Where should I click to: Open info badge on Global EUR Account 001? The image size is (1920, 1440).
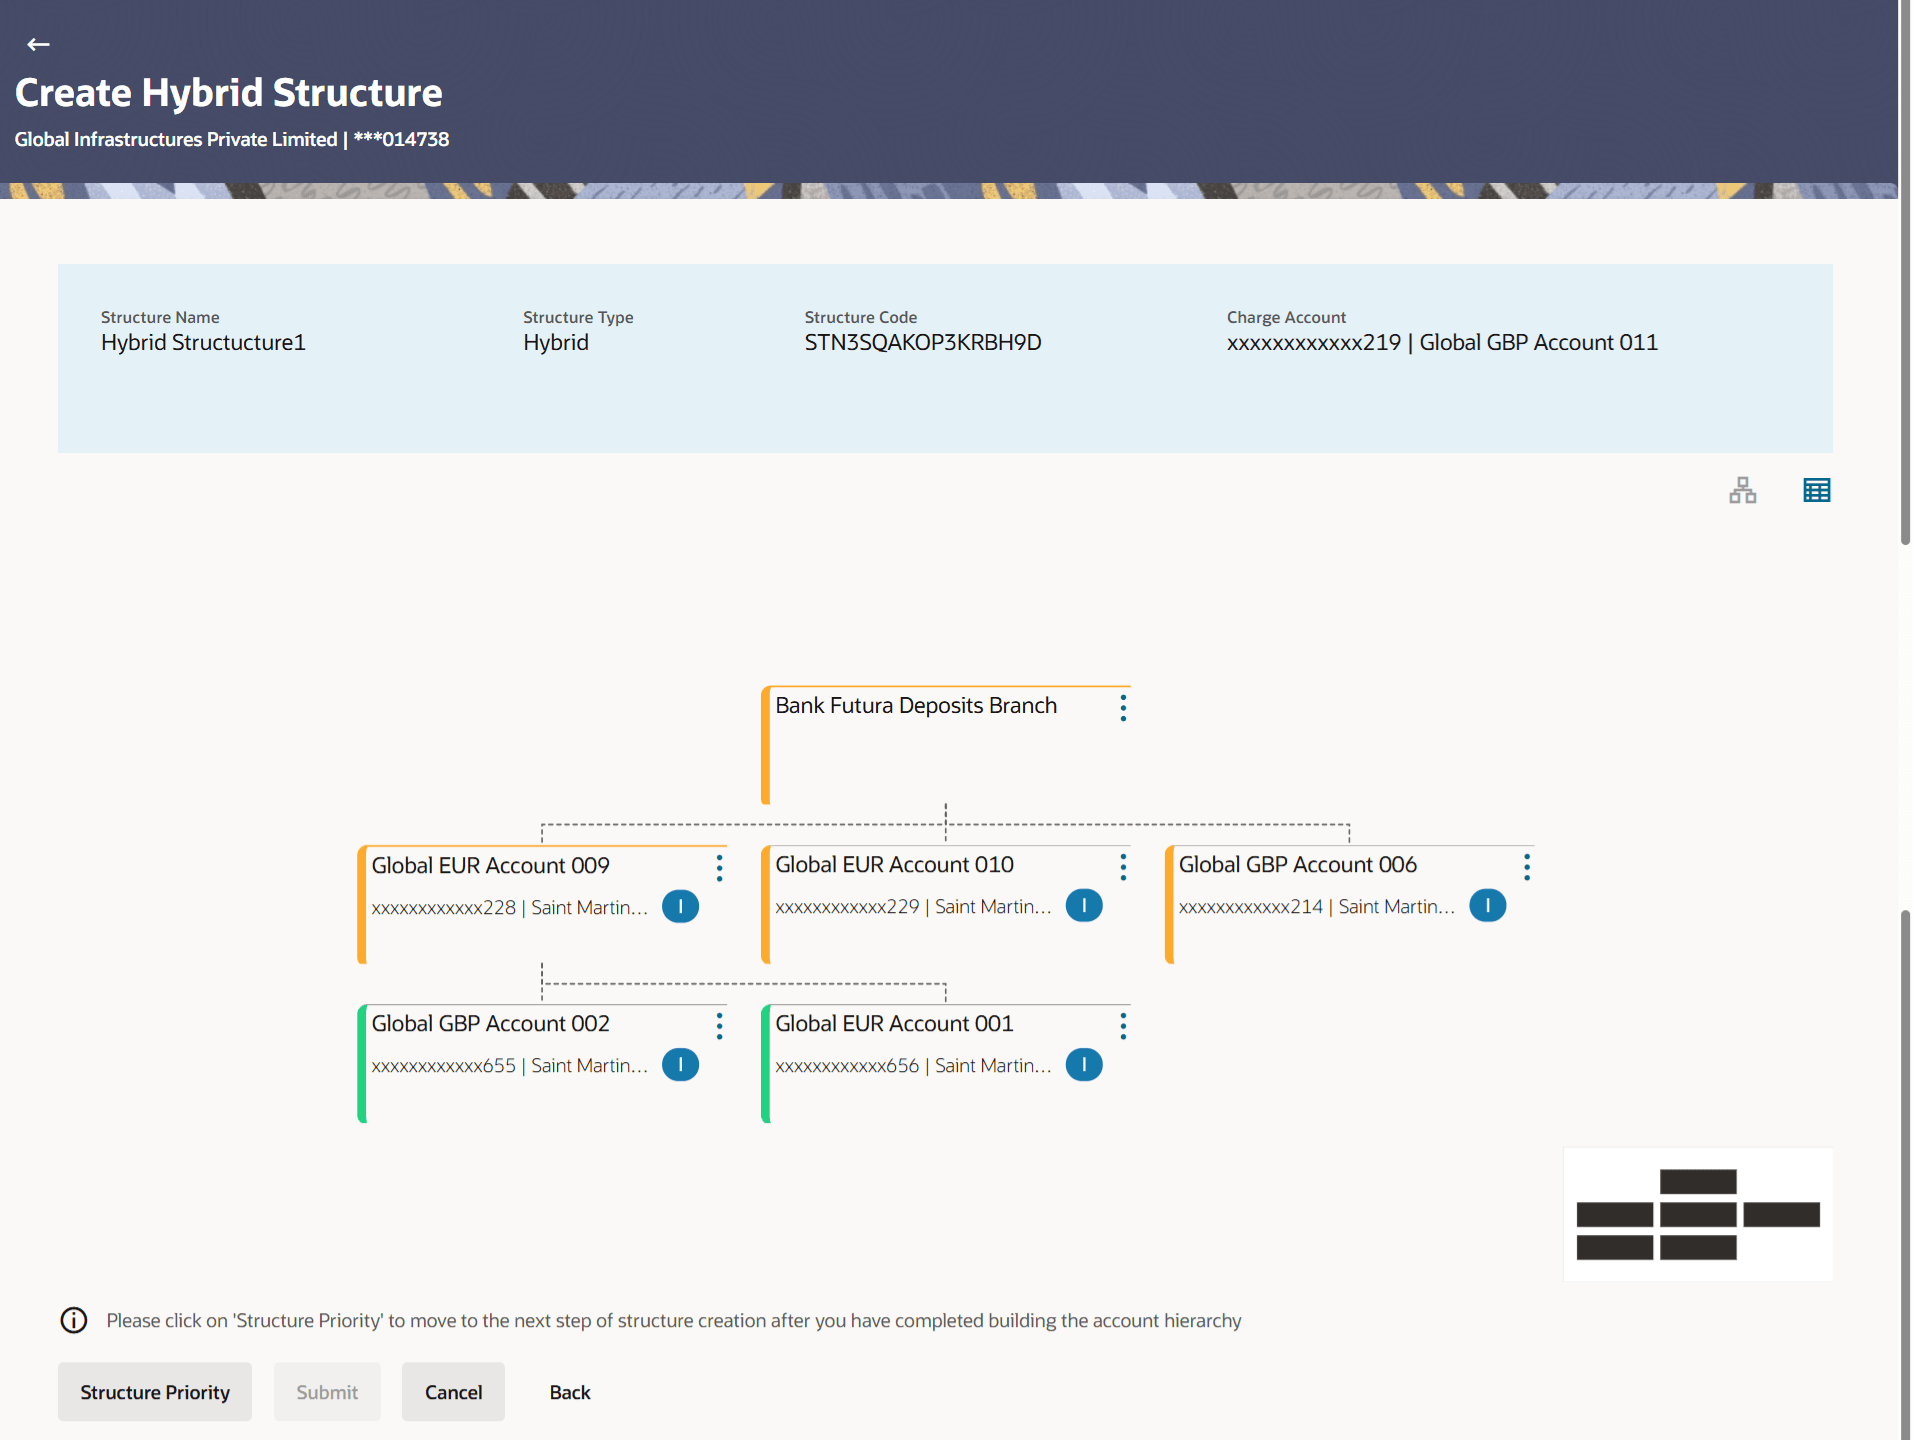point(1084,1065)
